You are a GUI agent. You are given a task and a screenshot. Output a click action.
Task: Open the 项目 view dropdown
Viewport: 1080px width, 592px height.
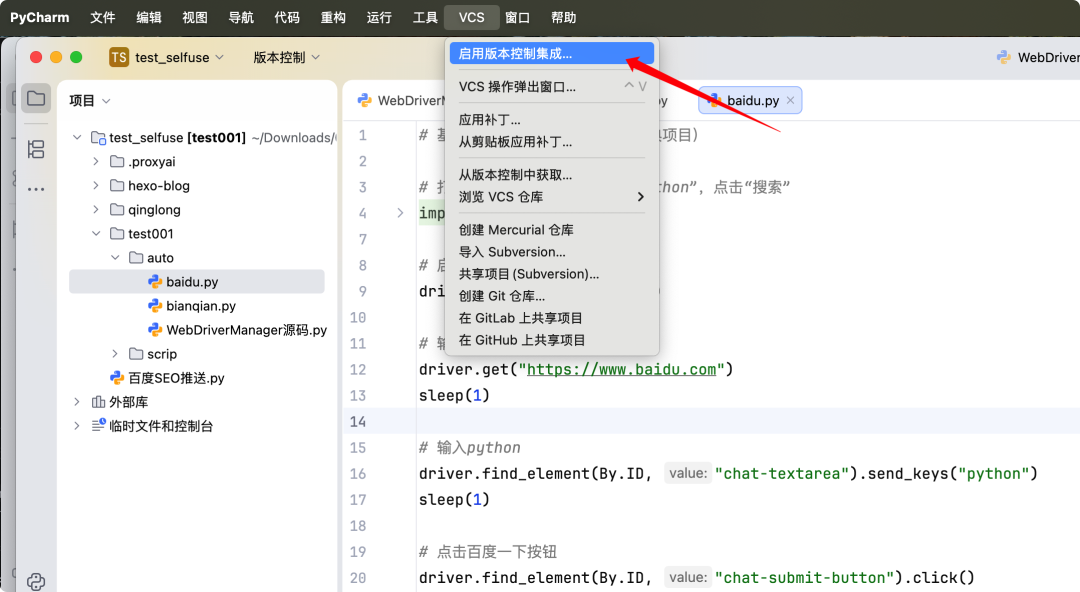click(x=90, y=101)
